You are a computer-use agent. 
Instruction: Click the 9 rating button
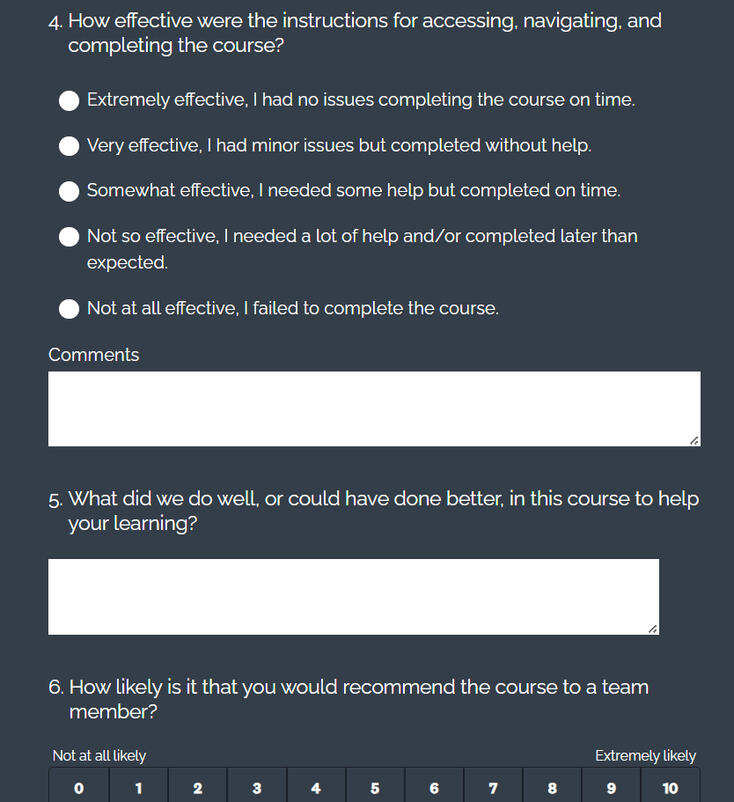(611, 788)
